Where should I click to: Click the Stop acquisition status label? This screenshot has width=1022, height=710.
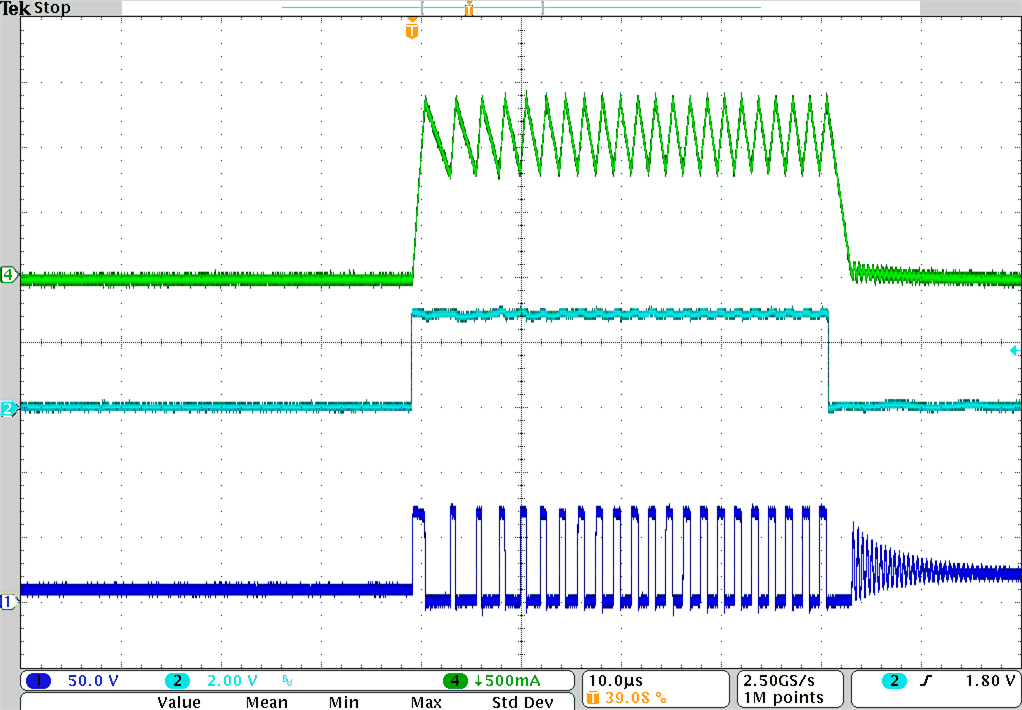pyautogui.click(x=50, y=8)
